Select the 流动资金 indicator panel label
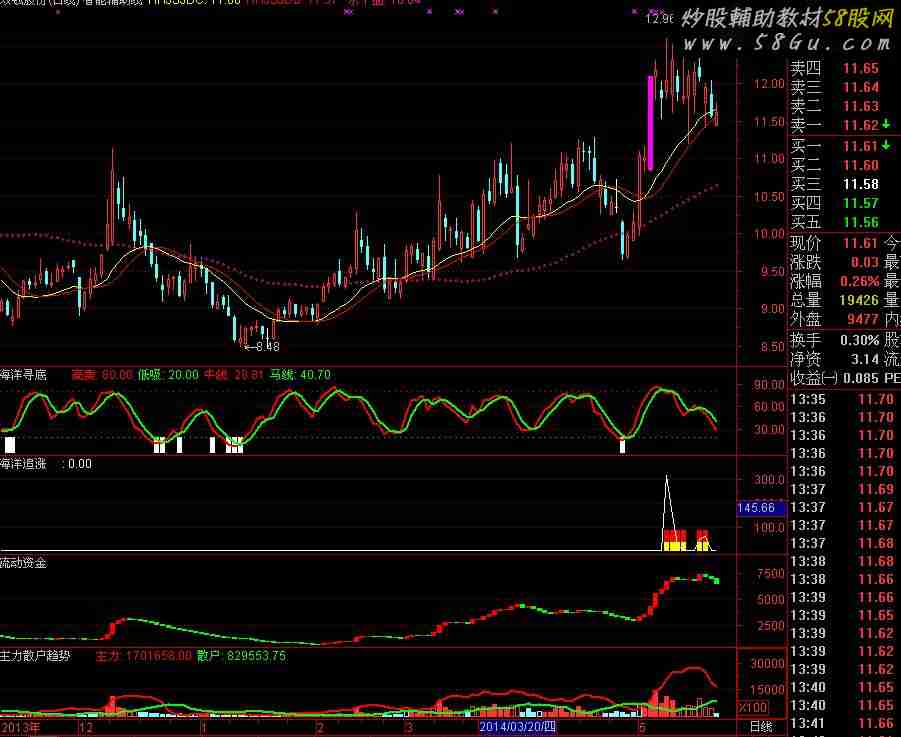This screenshot has width=901, height=737. (24, 562)
